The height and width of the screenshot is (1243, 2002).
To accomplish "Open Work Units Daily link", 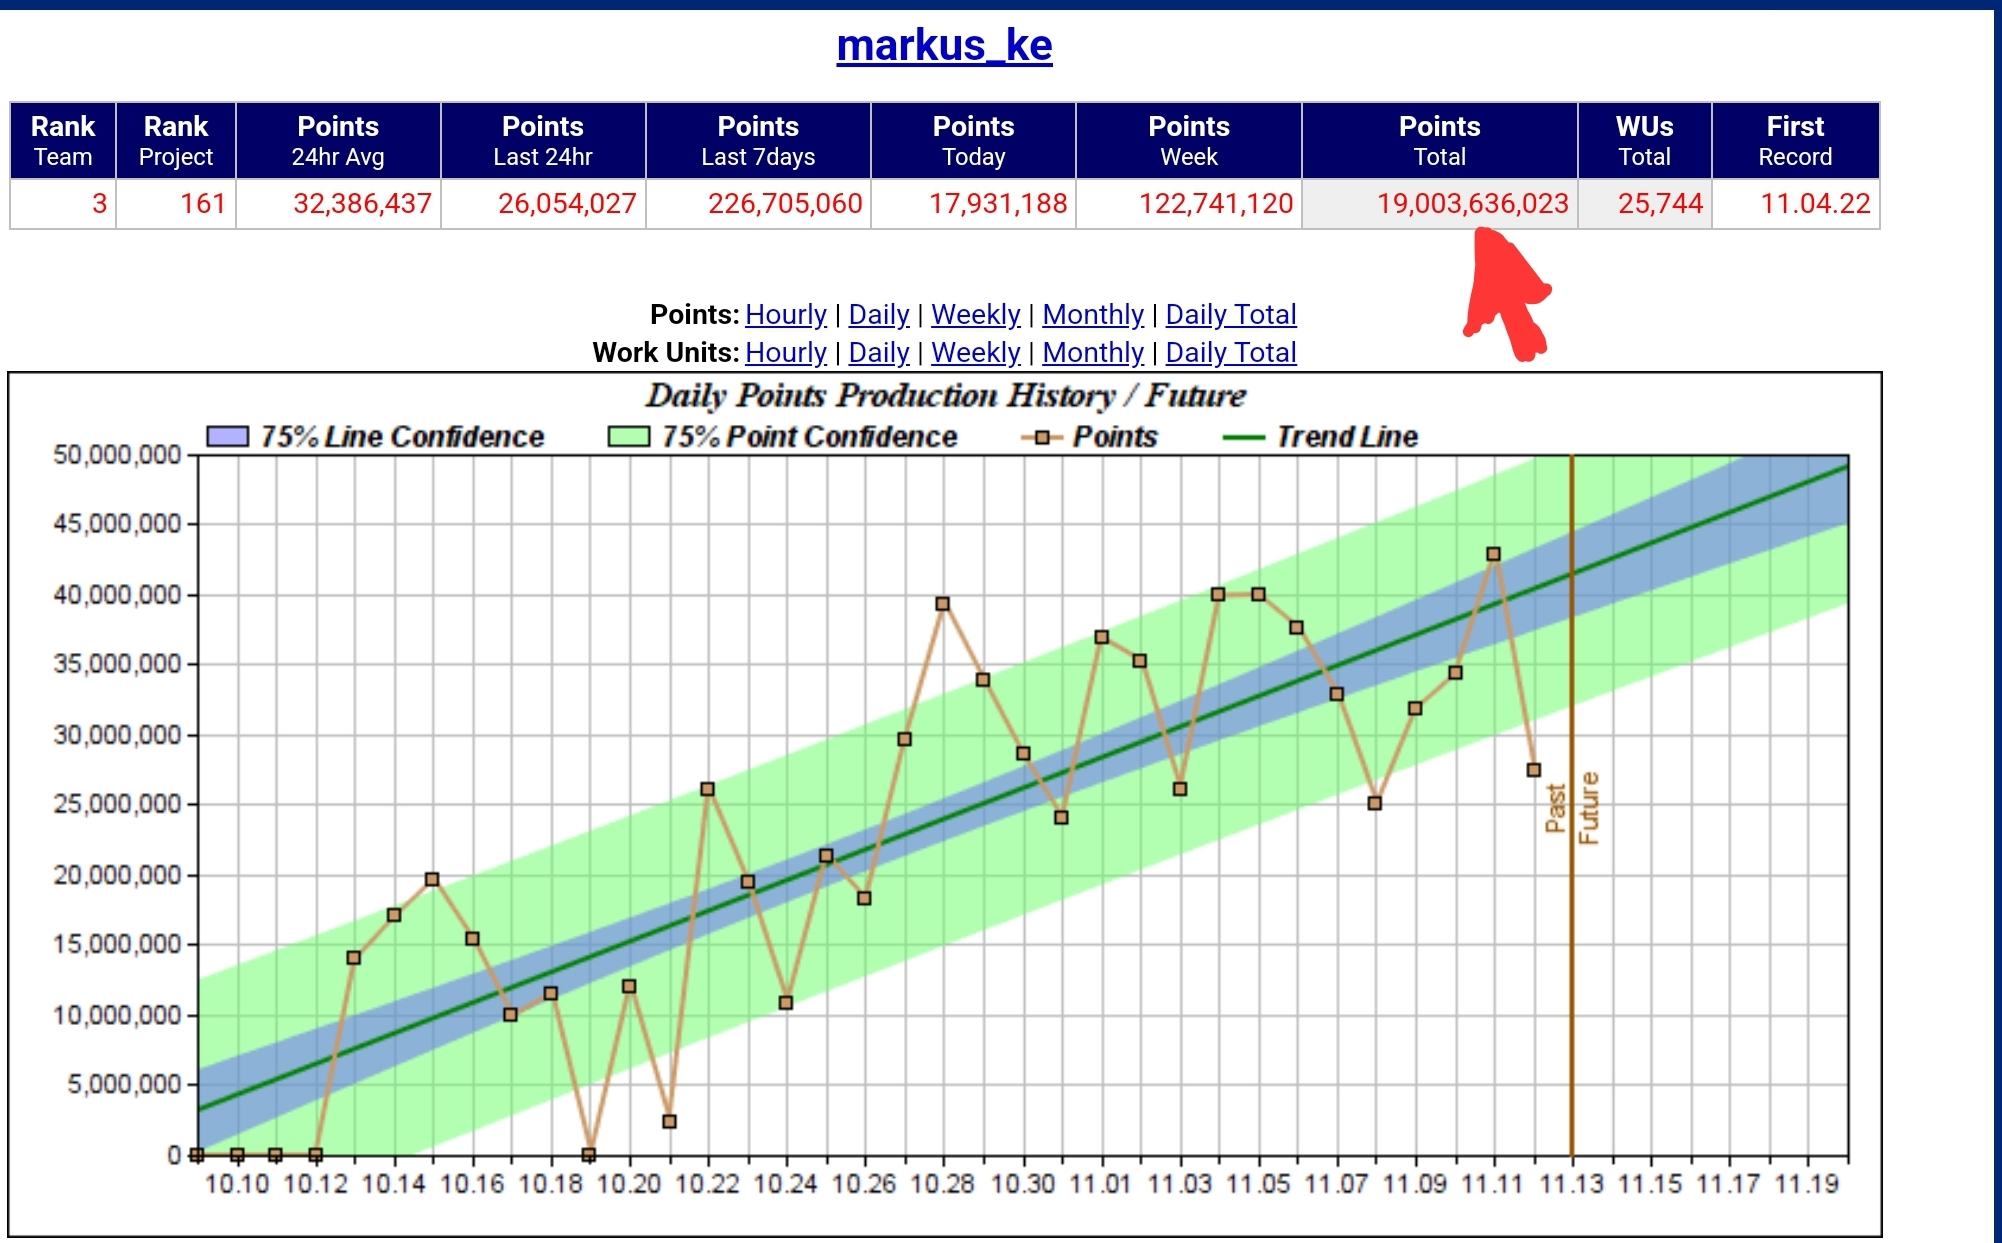I will point(878,352).
